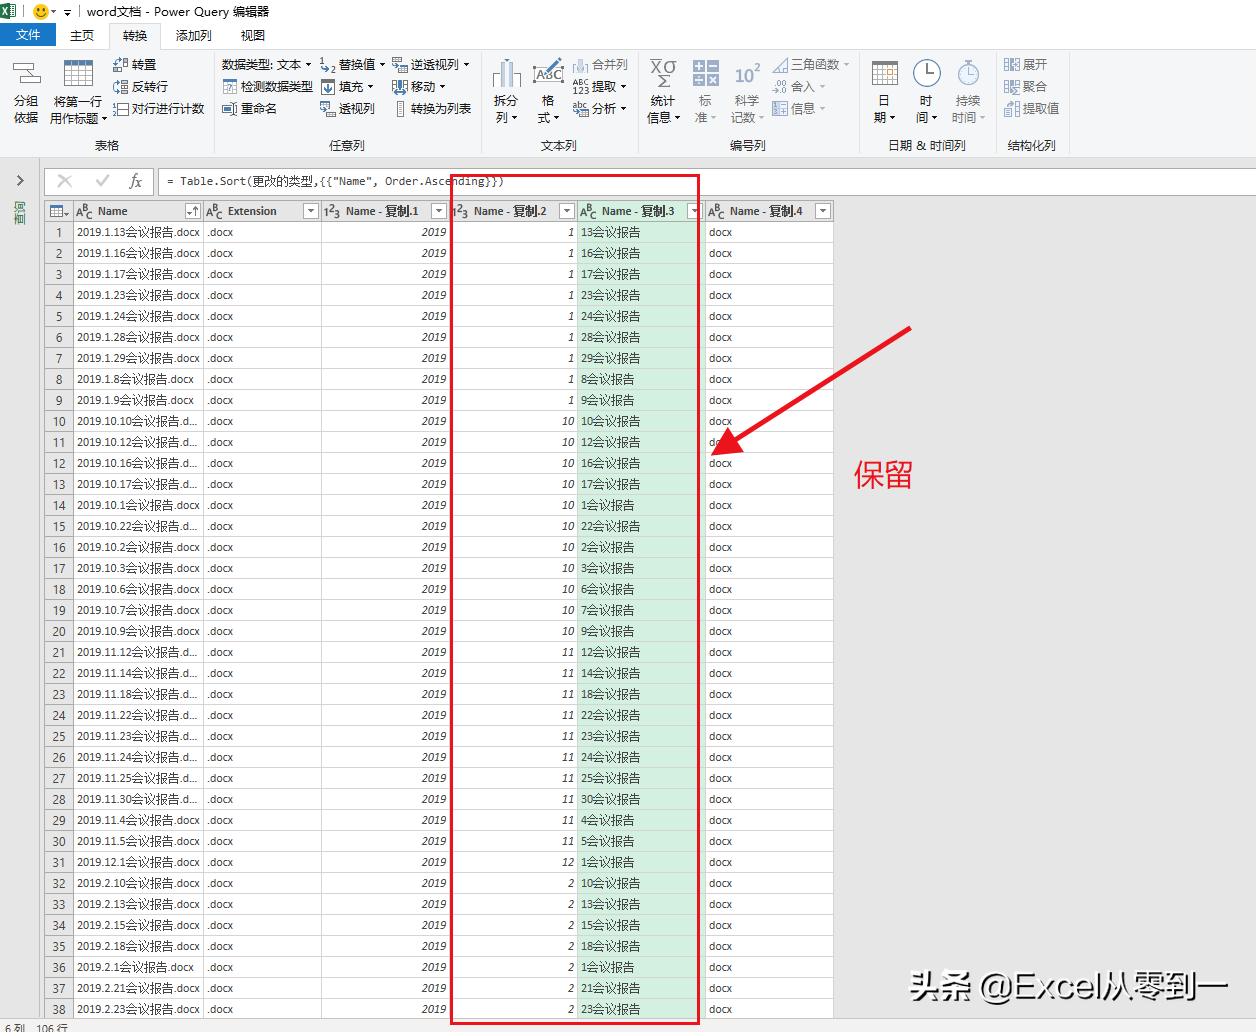
Task: Switch to View (视图) tab
Action: [x=253, y=35]
